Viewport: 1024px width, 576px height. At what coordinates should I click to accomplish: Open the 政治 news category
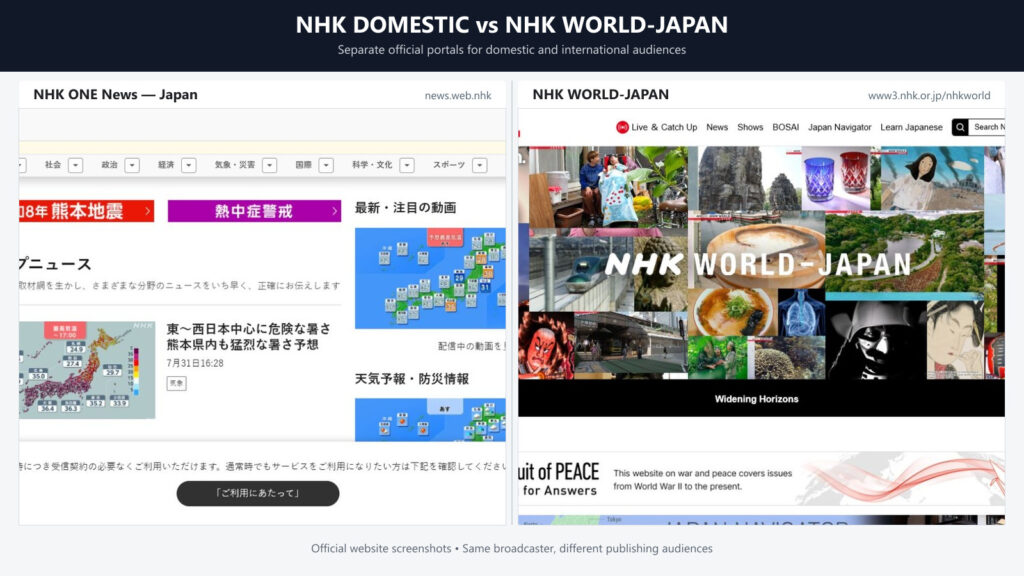[x=109, y=165]
